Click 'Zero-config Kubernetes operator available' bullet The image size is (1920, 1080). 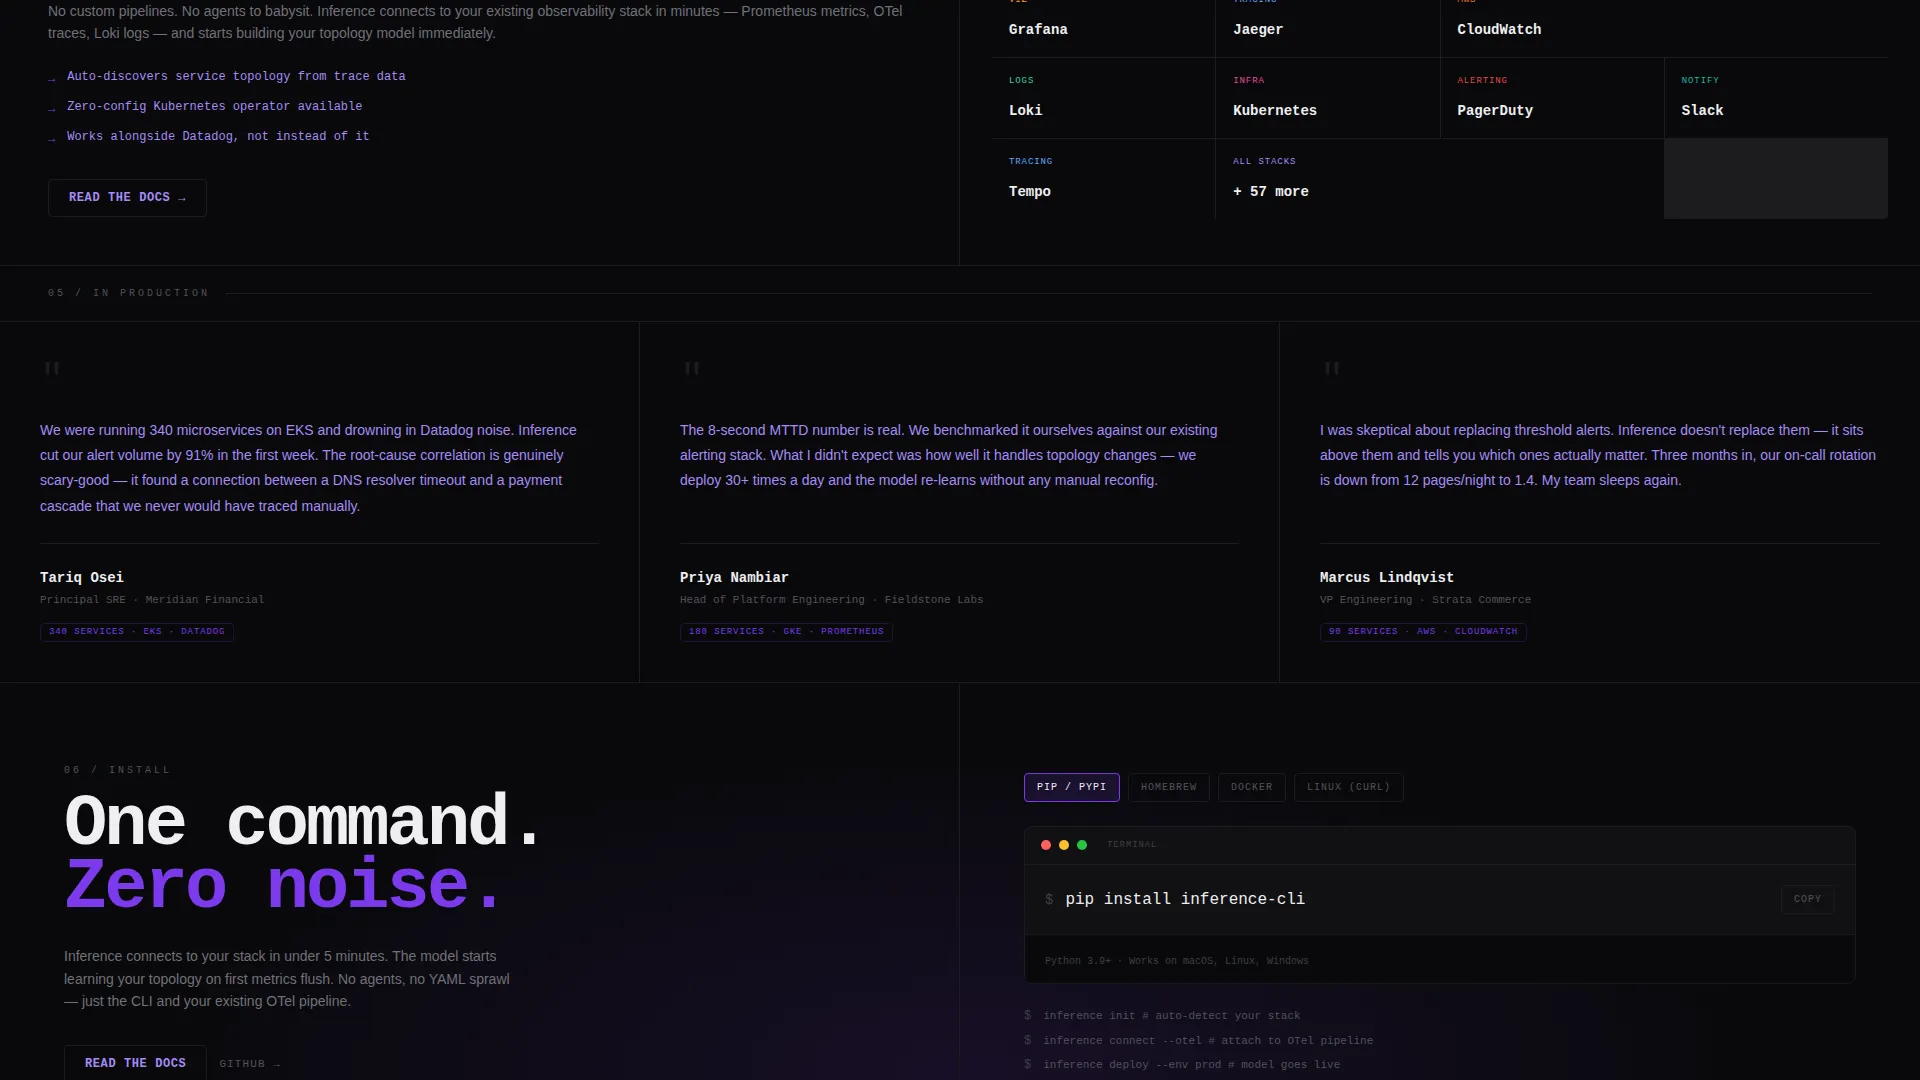[x=215, y=106]
